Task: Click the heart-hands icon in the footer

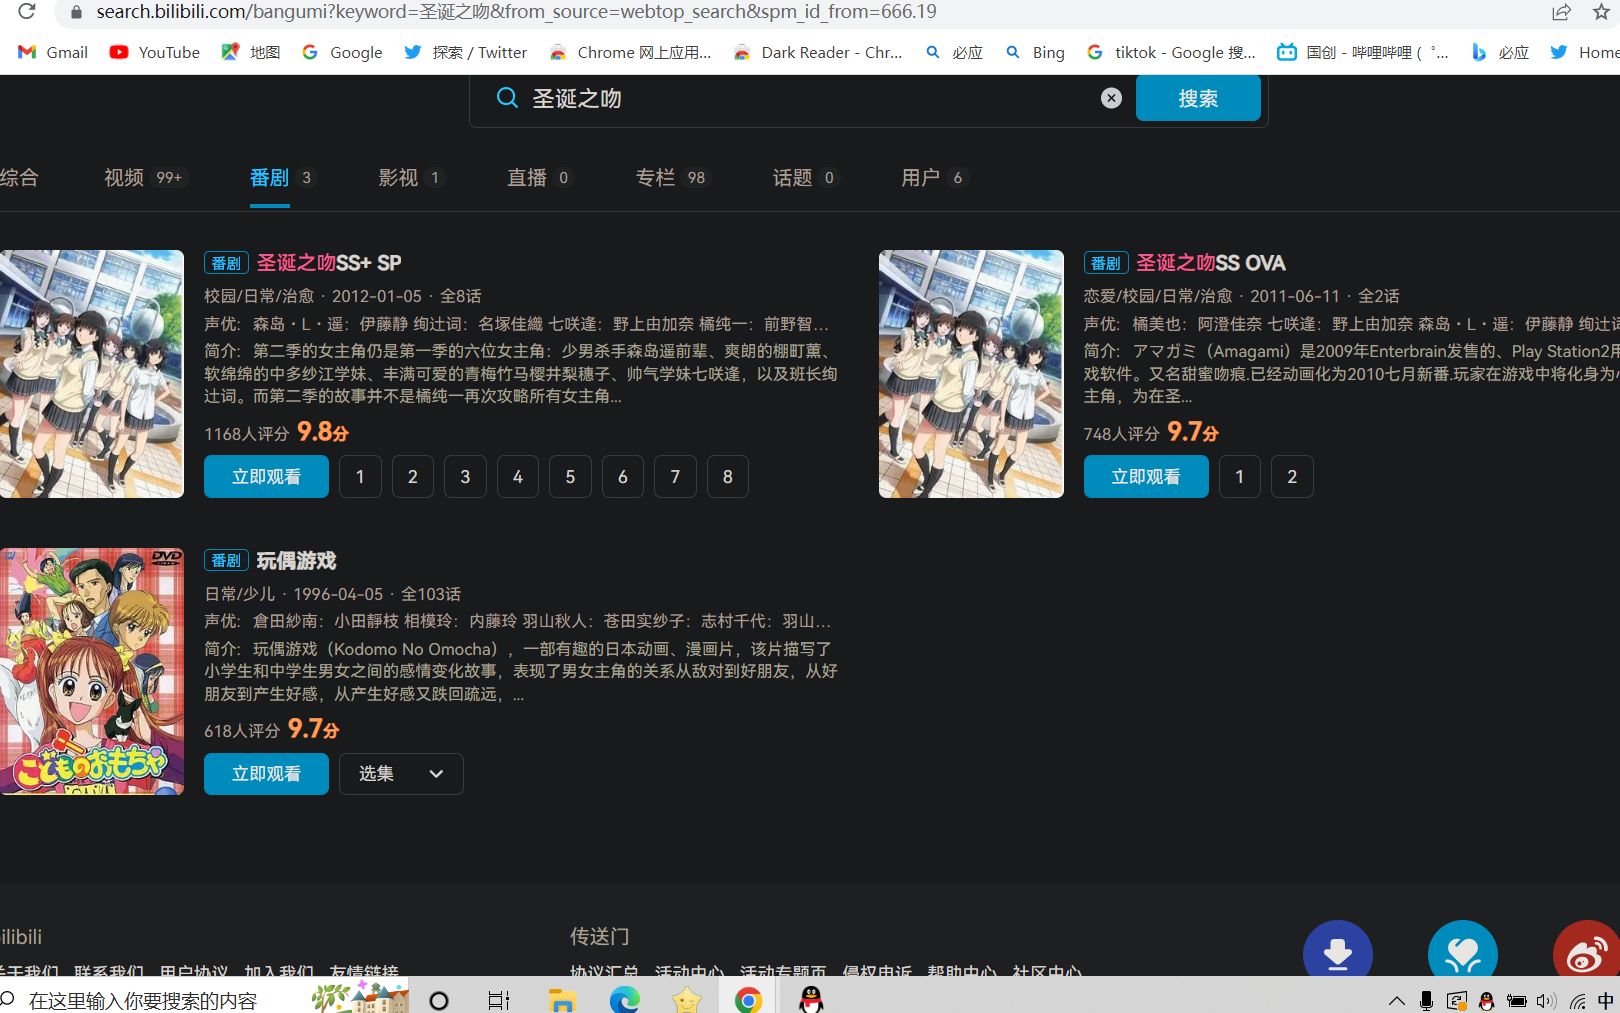Action: 1462,950
